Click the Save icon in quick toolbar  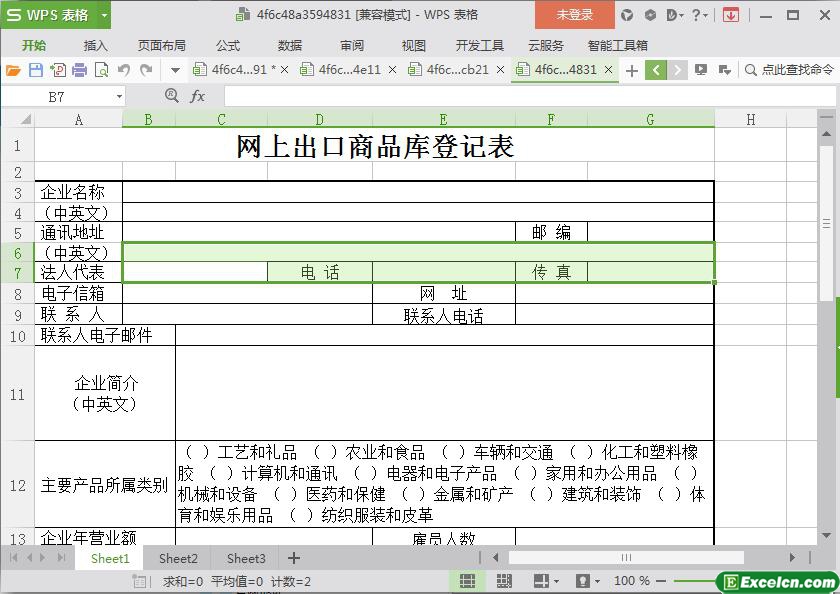coord(35,70)
